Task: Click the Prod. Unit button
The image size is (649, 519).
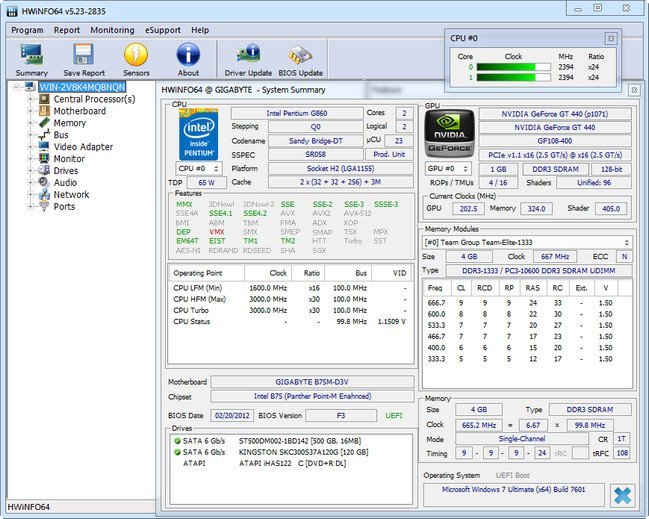Action: 389,154
